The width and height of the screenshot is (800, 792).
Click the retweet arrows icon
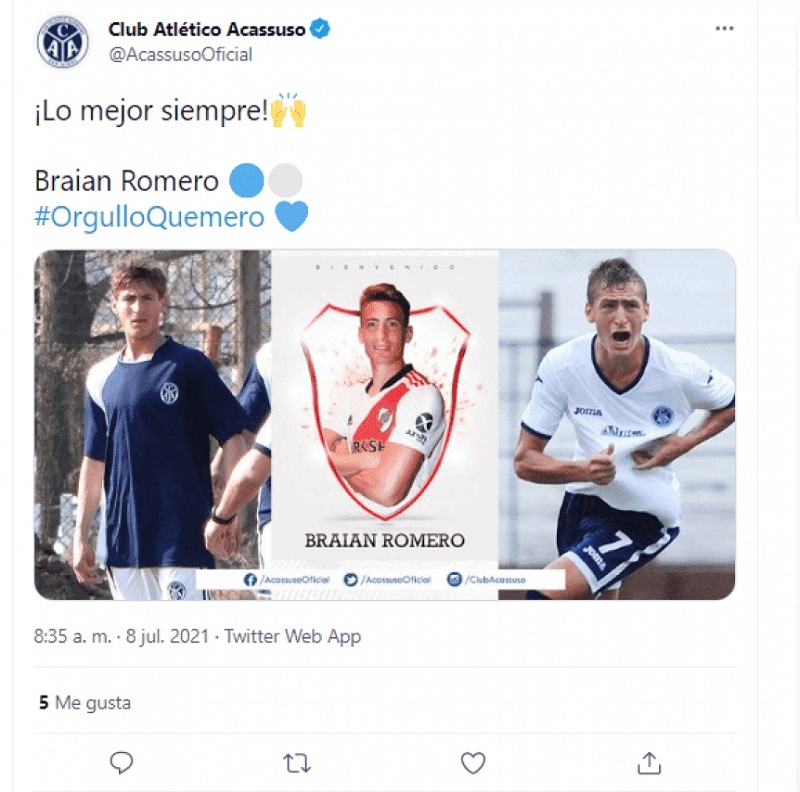[297, 763]
